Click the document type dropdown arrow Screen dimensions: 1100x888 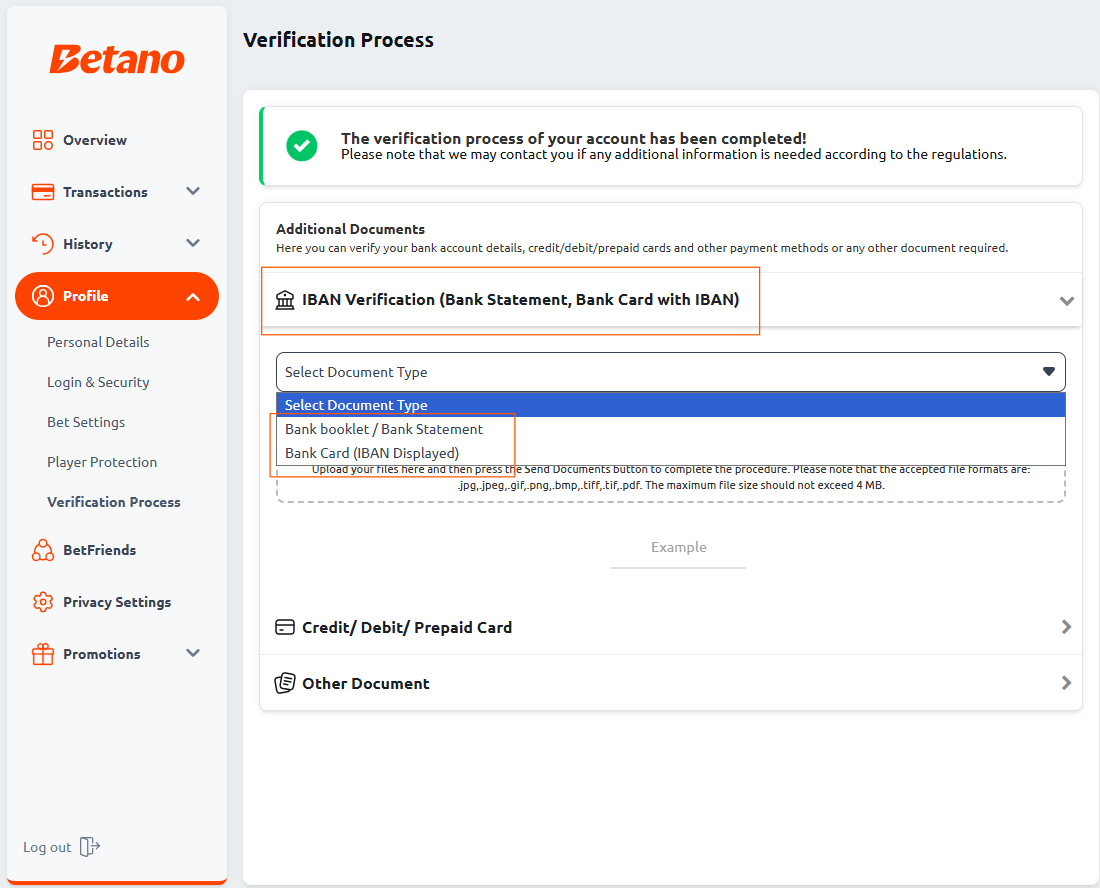(x=1049, y=372)
